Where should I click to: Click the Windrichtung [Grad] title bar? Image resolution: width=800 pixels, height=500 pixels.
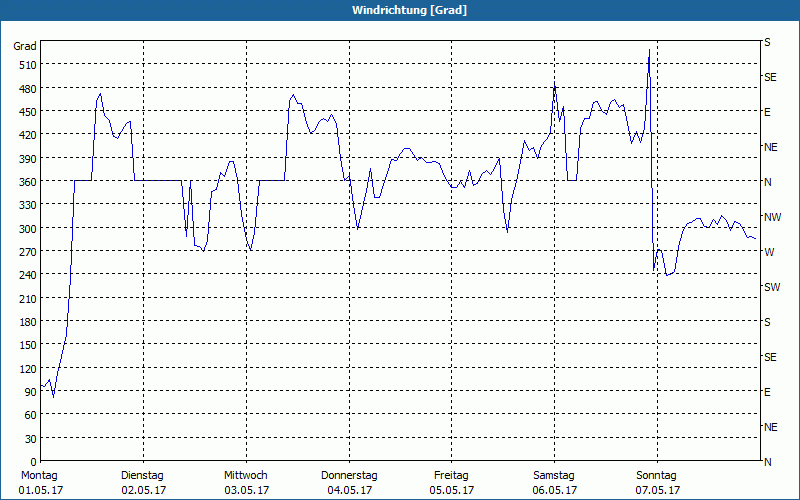click(400, 10)
